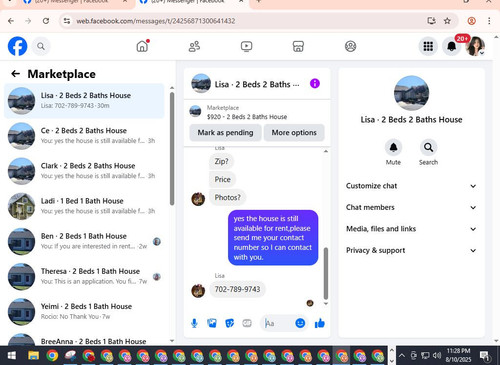View site information icon in address bar

tap(67, 21)
